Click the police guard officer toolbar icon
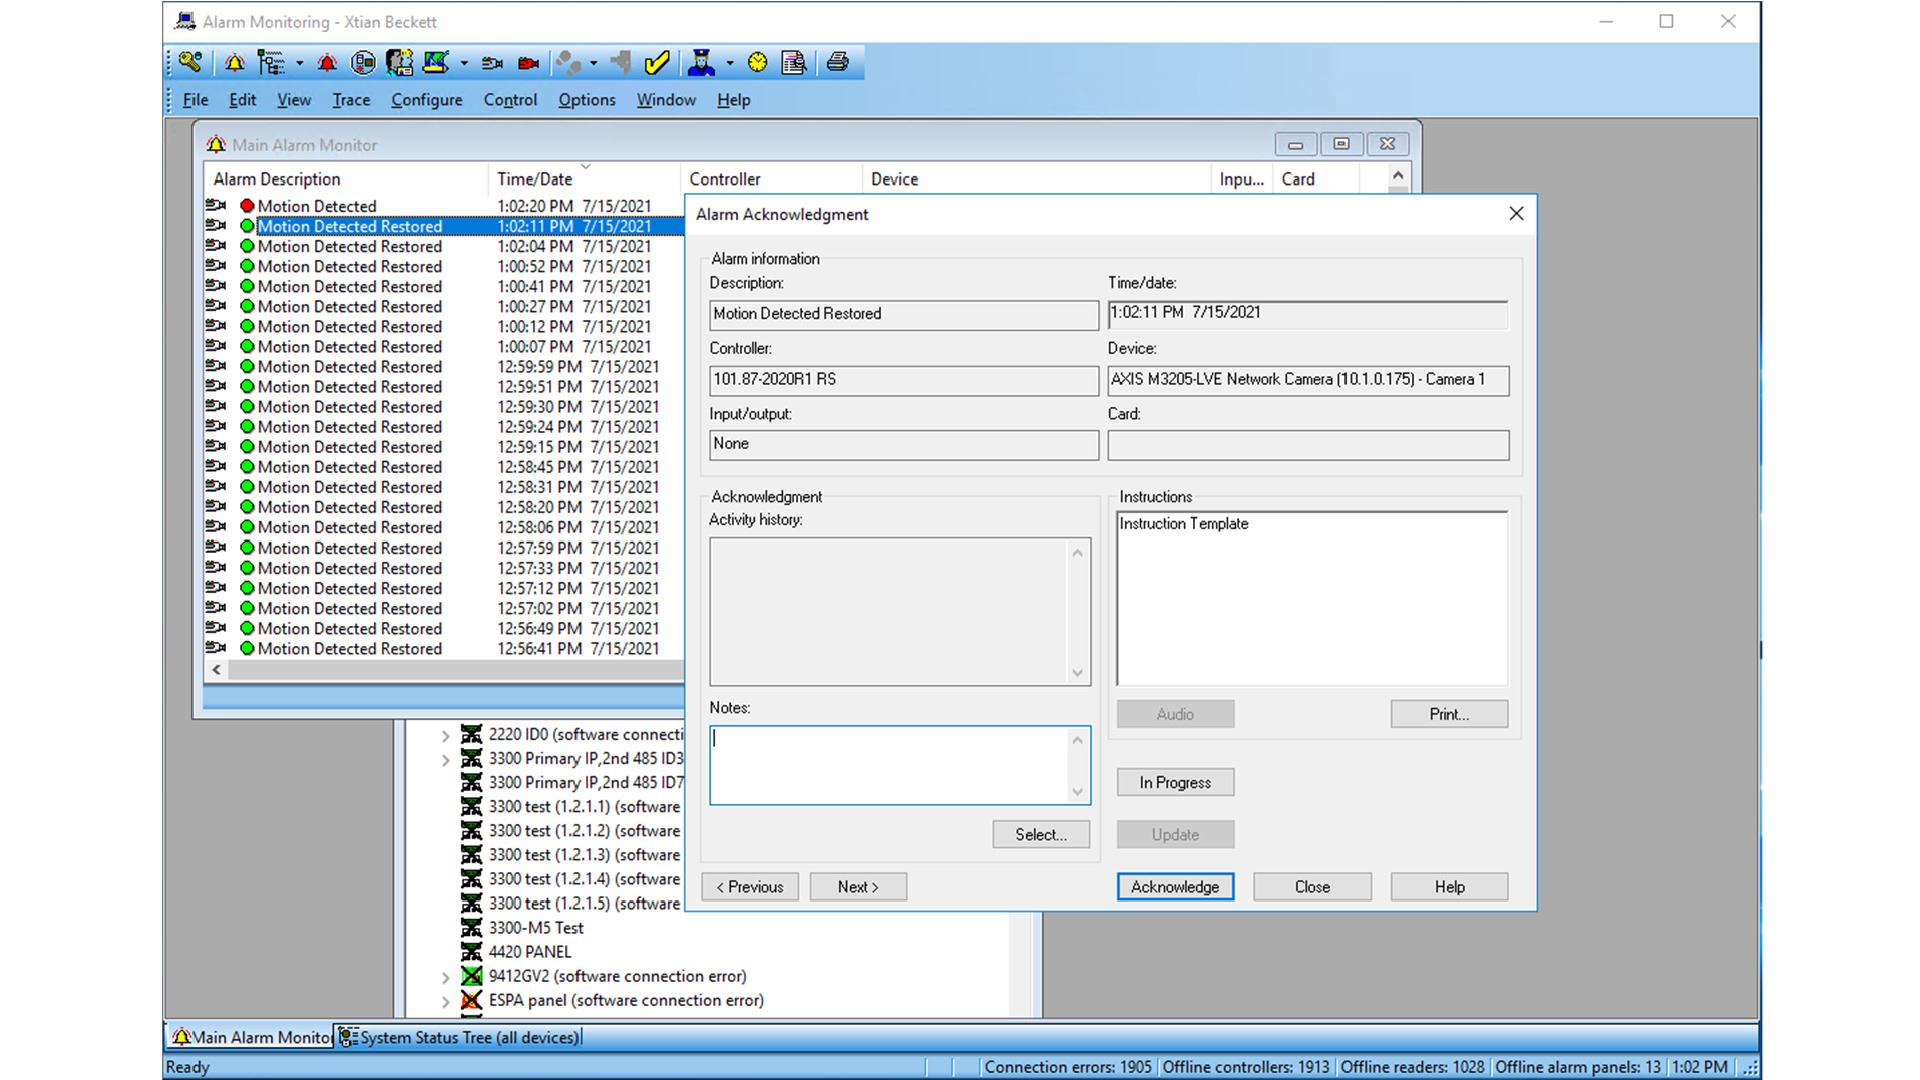1920x1080 pixels. click(x=702, y=63)
